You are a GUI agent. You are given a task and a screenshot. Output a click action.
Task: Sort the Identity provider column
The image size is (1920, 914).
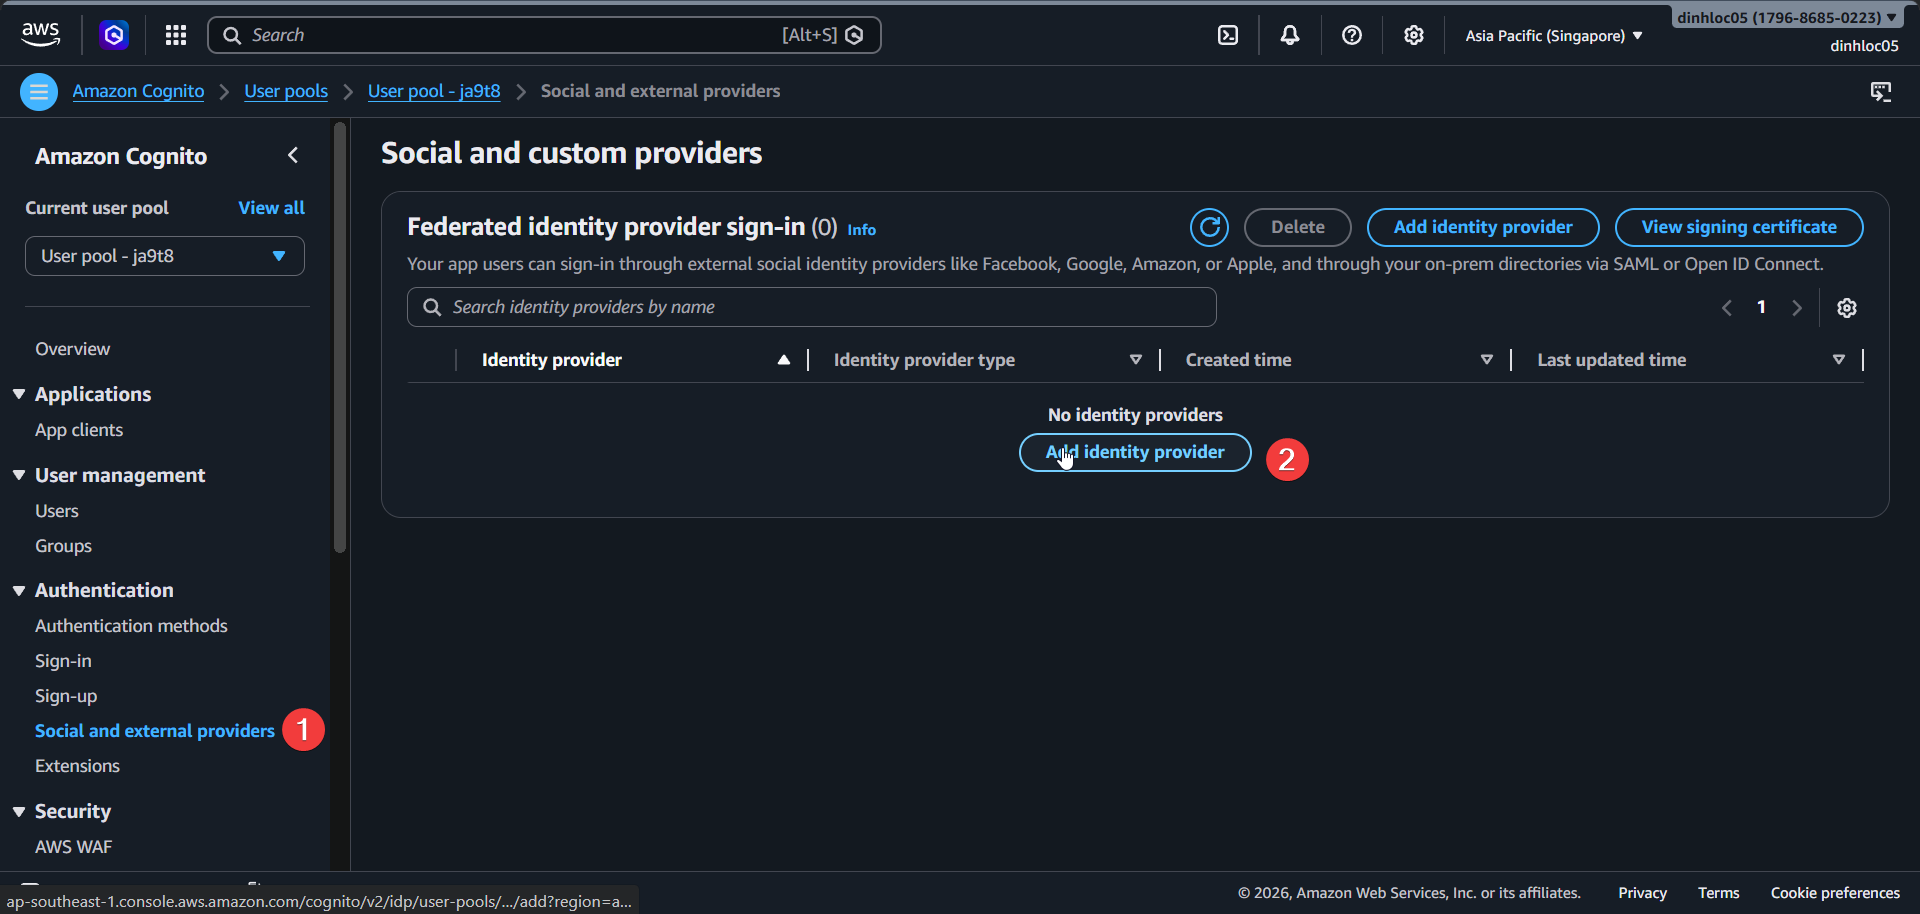point(784,360)
